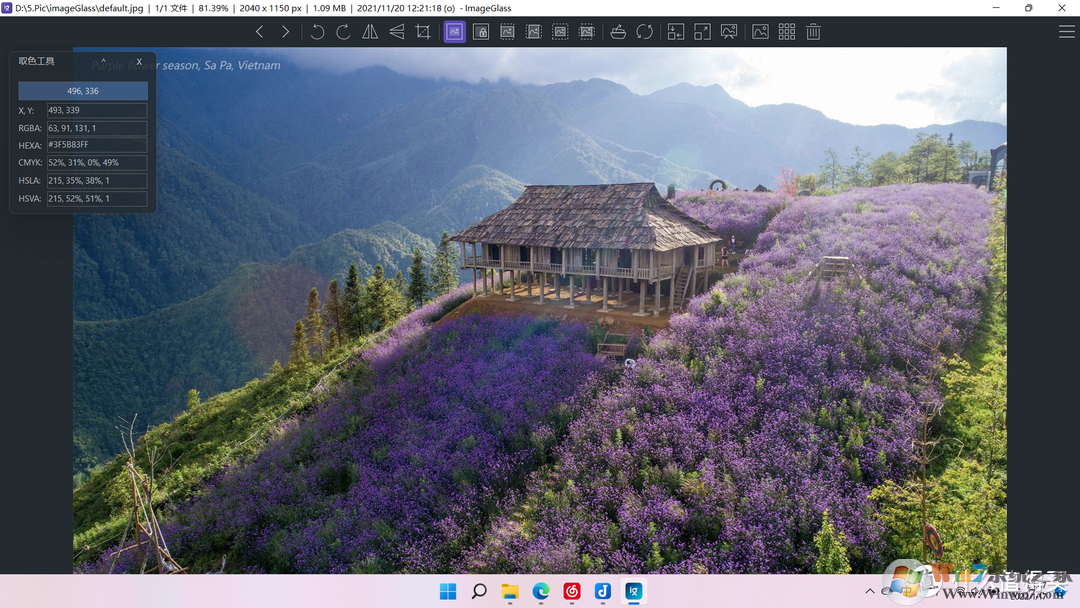Flip the image vertically
The height and width of the screenshot is (608, 1080).
click(397, 31)
